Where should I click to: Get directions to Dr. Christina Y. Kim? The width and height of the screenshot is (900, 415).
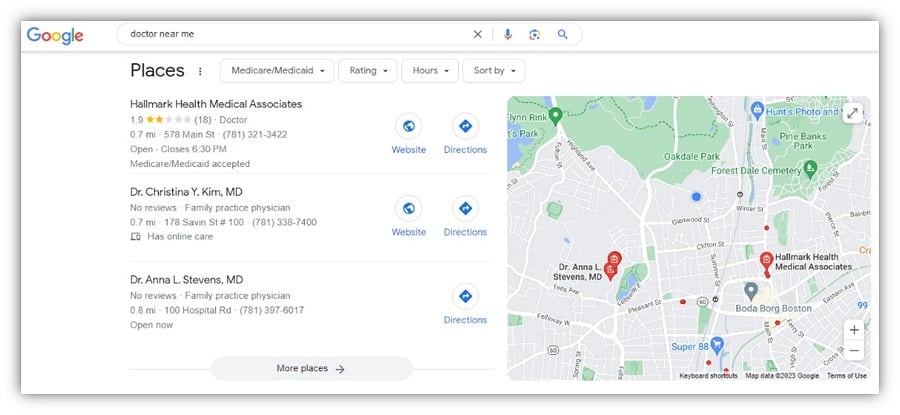point(465,208)
